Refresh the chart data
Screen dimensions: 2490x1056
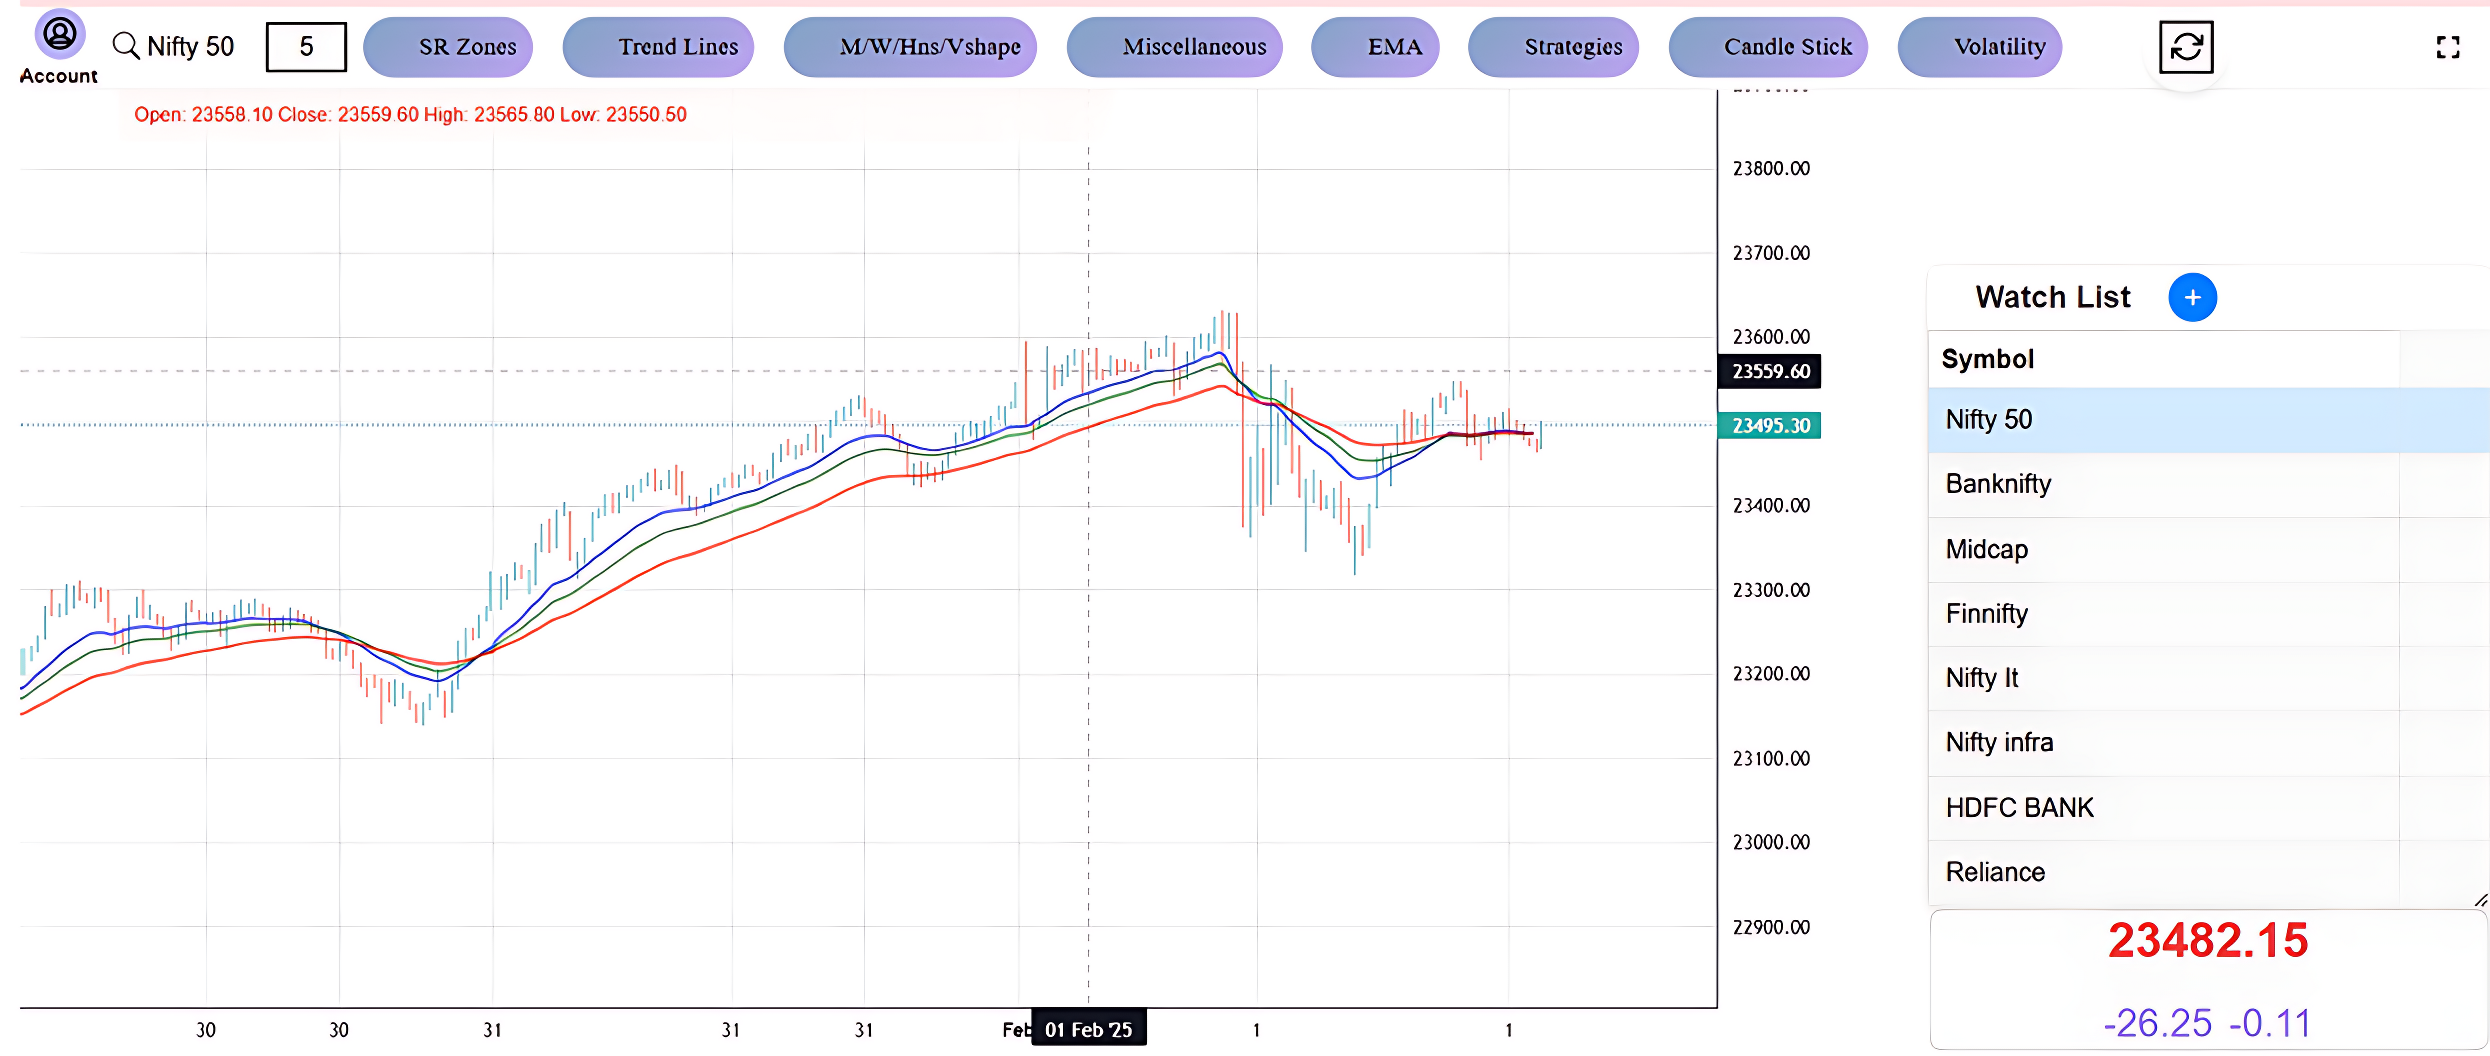pyautogui.click(x=2185, y=47)
